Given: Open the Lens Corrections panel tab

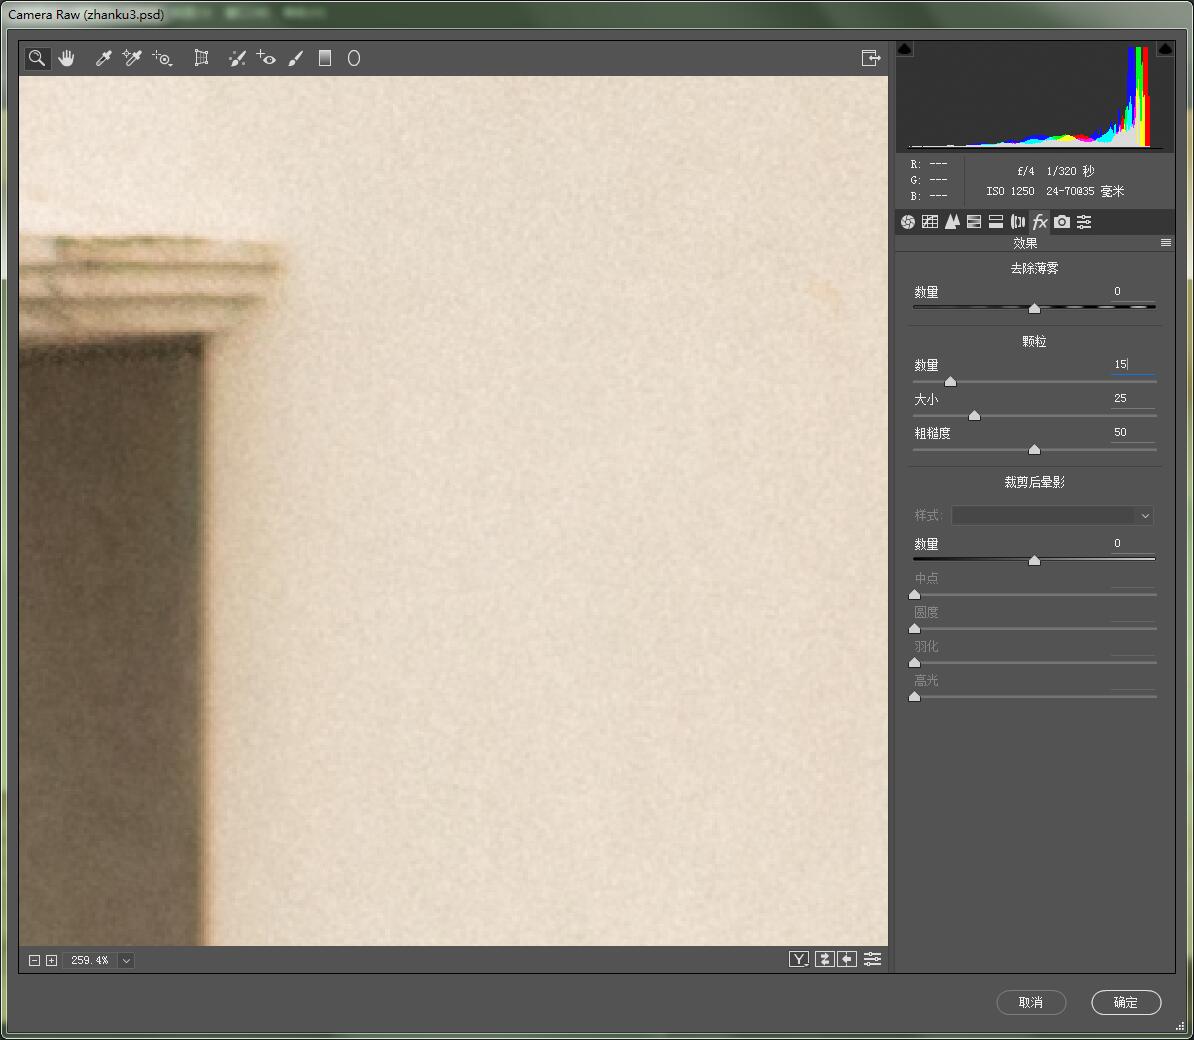Looking at the screenshot, I should tap(1018, 222).
